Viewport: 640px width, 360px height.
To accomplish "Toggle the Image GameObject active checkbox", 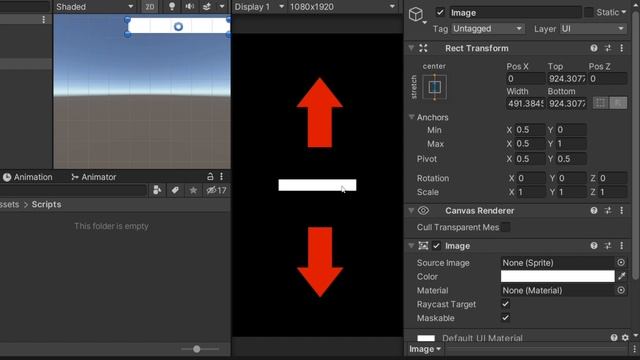I will coord(440,12).
